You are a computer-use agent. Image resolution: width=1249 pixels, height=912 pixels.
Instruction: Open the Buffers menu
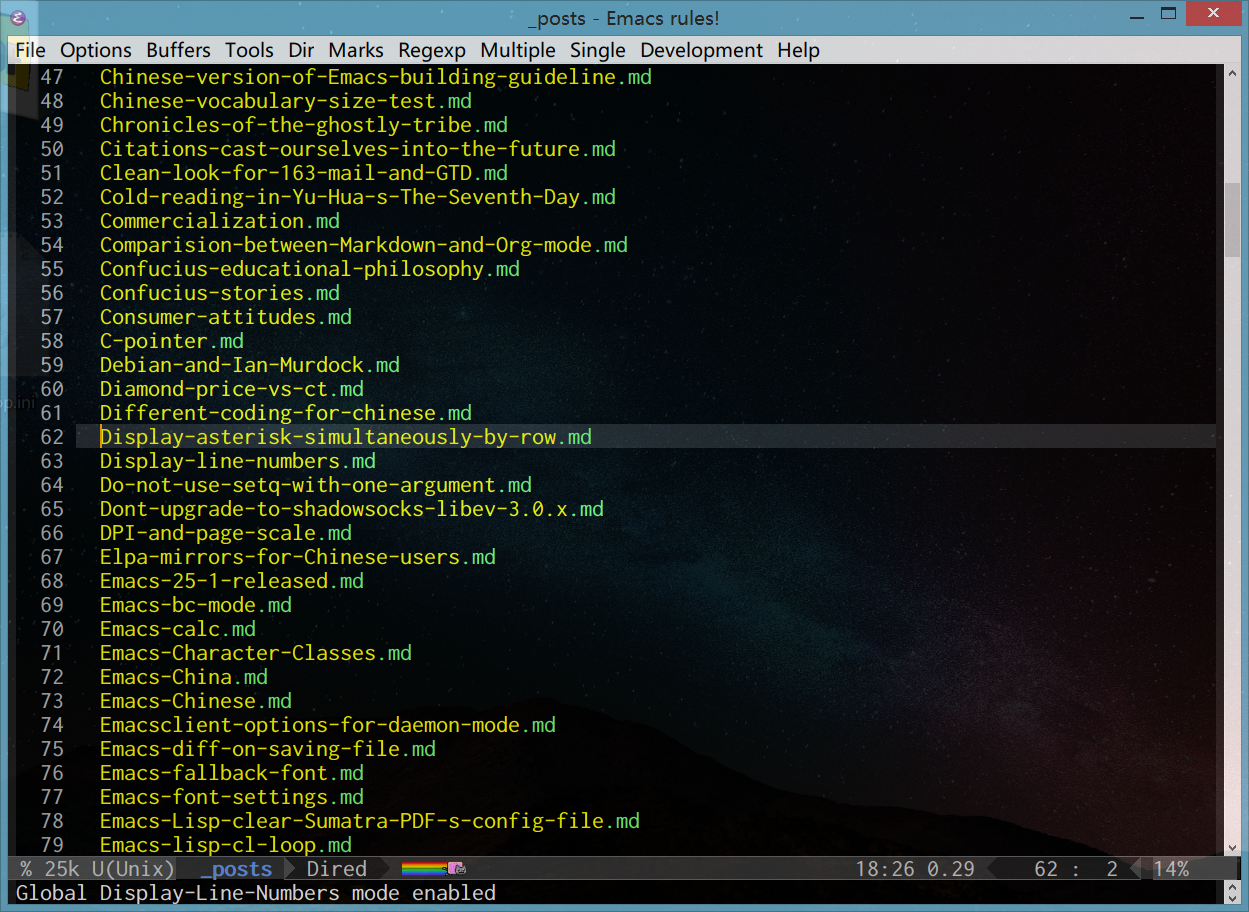click(178, 50)
